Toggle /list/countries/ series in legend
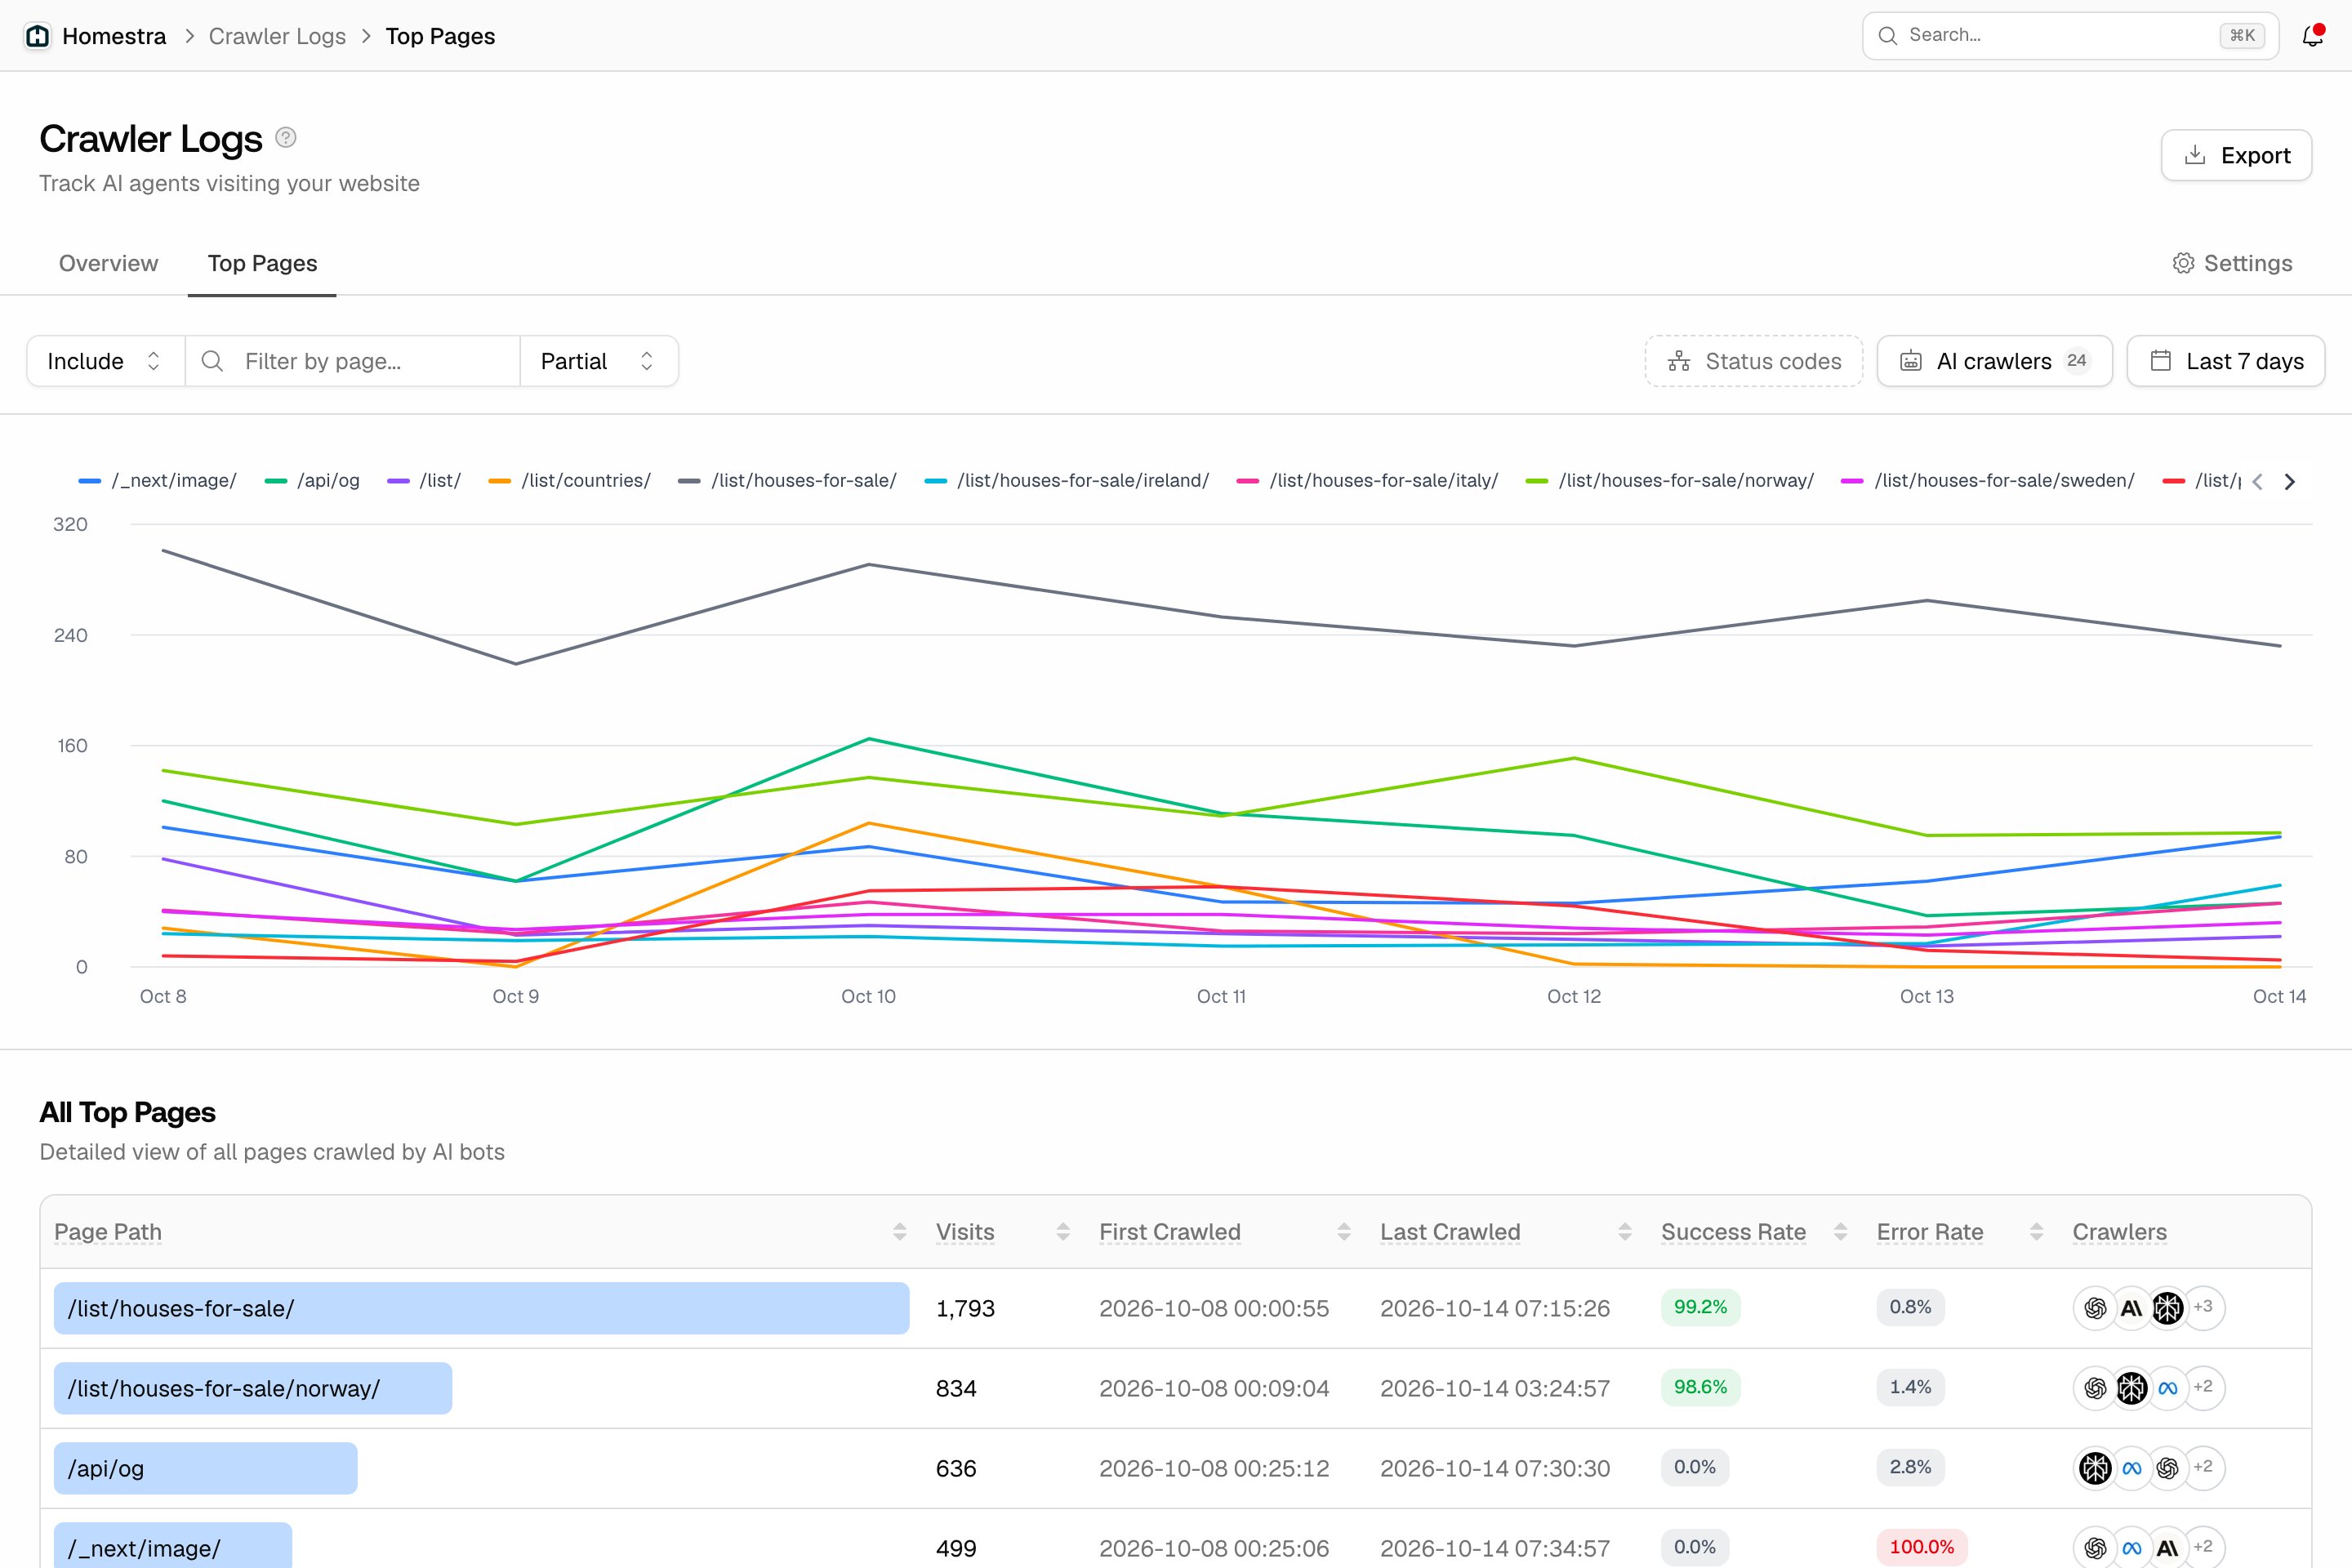The width and height of the screenshot is (2352, 1568). pos(570,481)
